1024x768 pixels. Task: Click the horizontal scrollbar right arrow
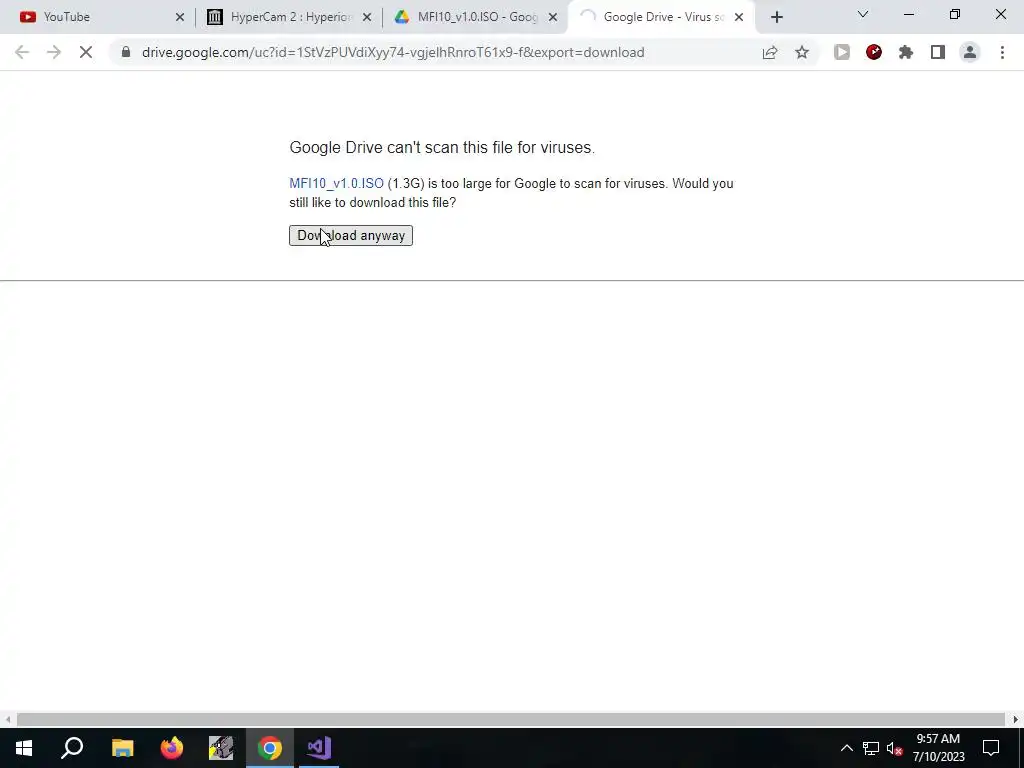[1016, 720]
